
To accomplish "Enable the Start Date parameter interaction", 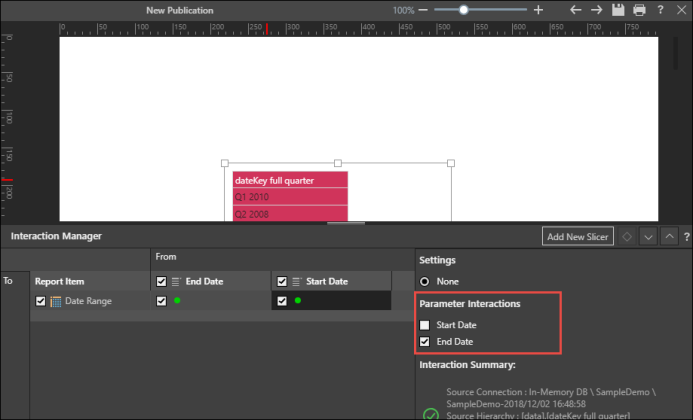I will (425, 325).
